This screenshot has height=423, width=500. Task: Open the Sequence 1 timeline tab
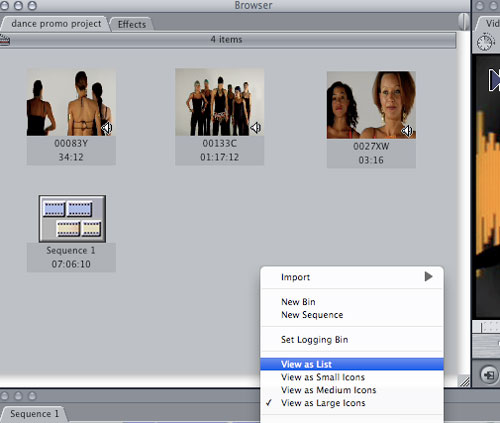tap(34, 414)
